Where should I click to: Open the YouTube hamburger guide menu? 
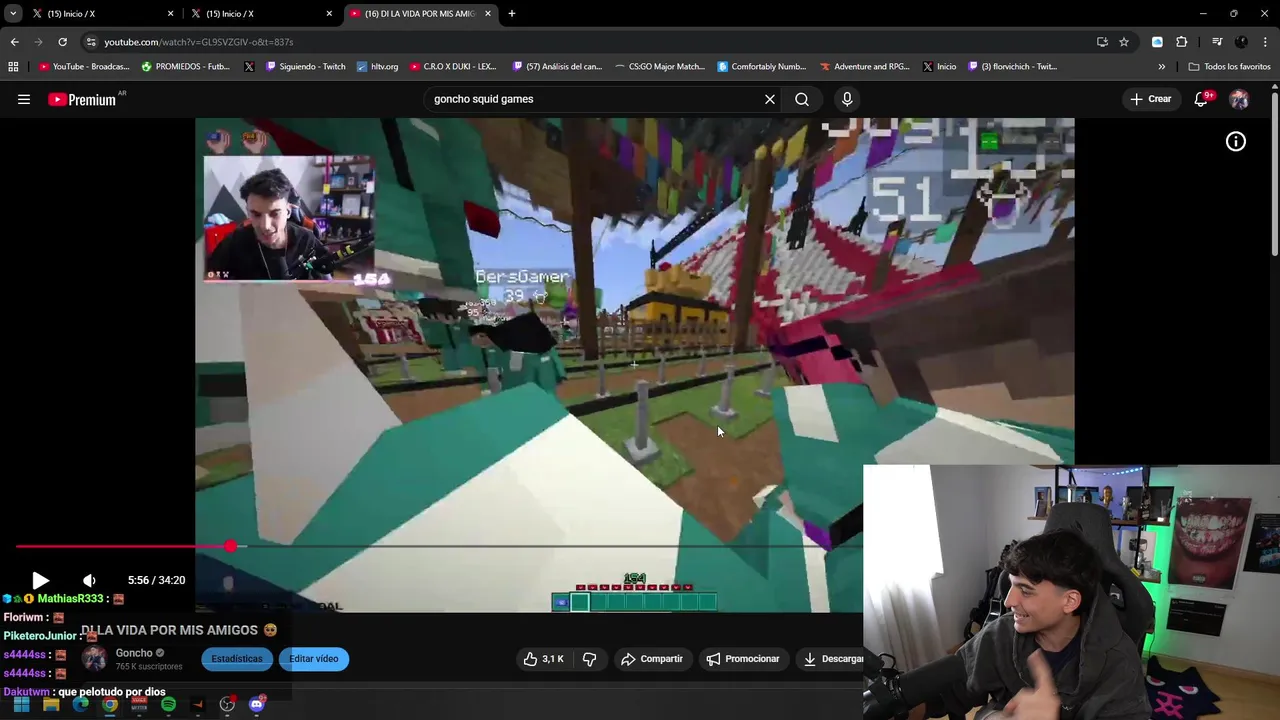[x=24, y=99]
